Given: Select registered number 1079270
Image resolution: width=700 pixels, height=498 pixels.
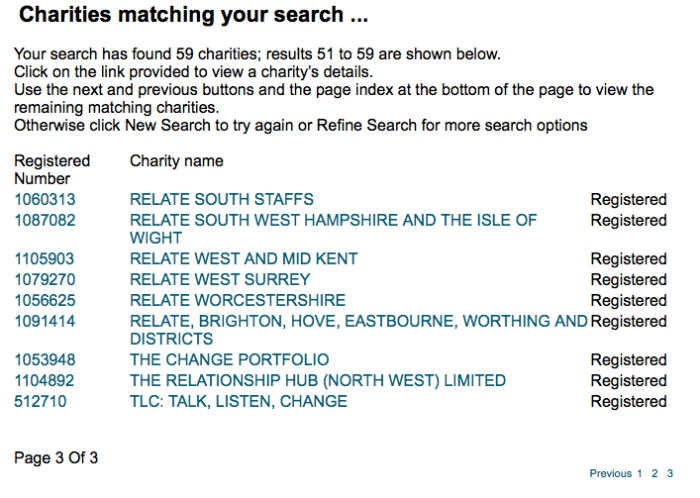Looking at the screenshot, I should [45, 280].
